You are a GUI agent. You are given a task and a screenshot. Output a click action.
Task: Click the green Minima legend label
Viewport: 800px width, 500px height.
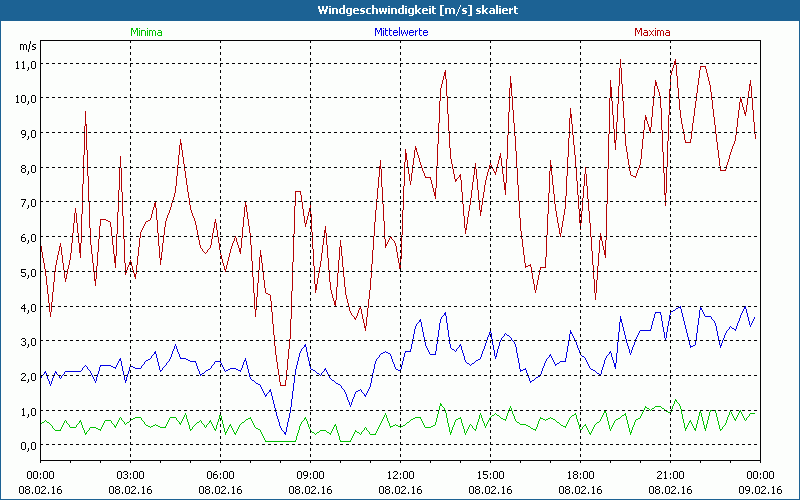146,32
